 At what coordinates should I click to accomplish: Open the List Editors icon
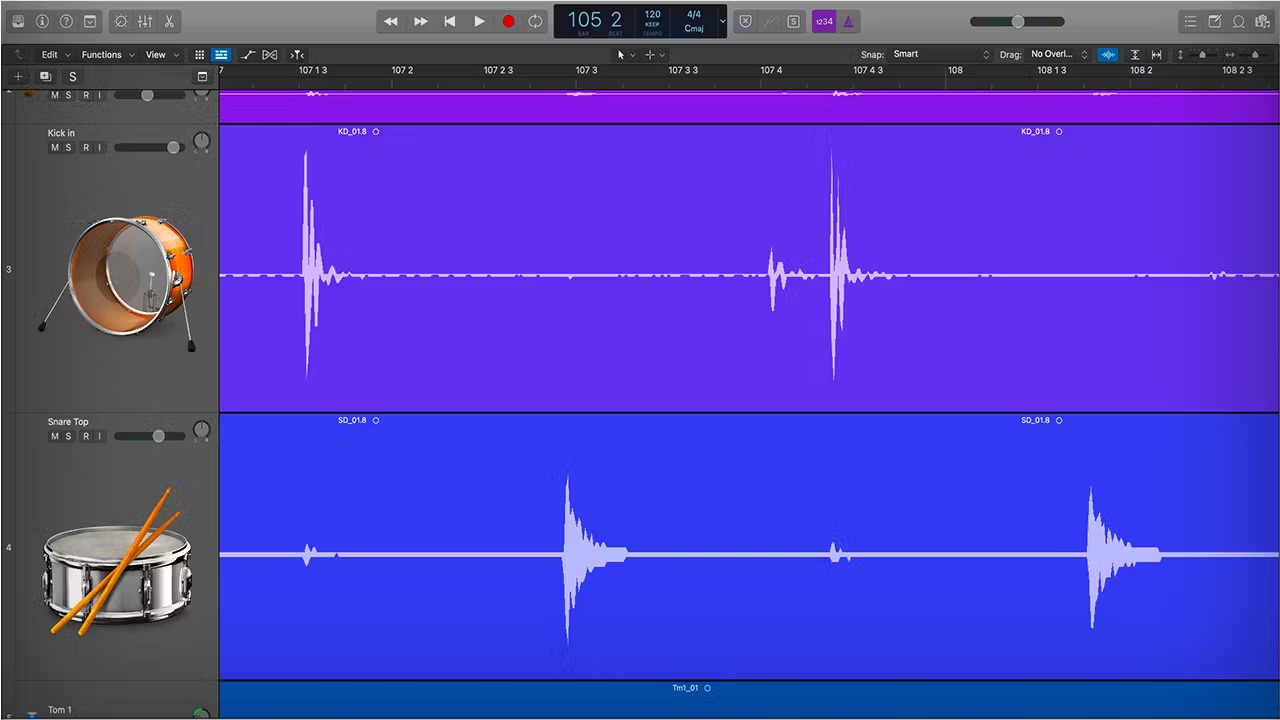1190,21
